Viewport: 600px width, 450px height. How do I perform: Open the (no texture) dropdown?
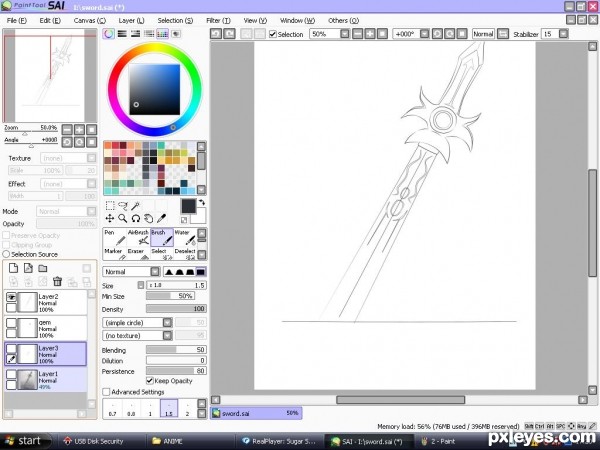click(x=167, y=336)
